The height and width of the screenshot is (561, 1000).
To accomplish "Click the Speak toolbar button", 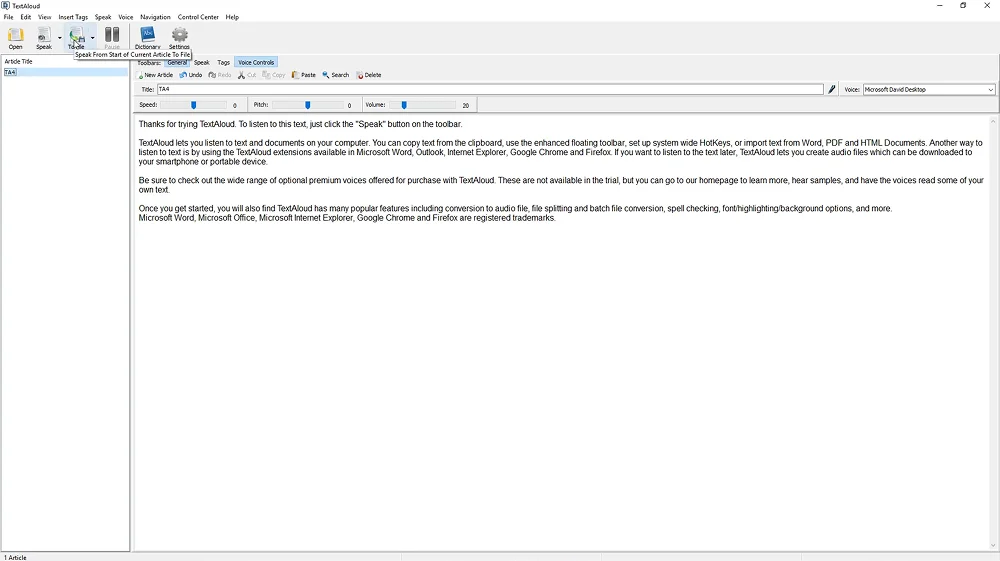I will 44,37.
